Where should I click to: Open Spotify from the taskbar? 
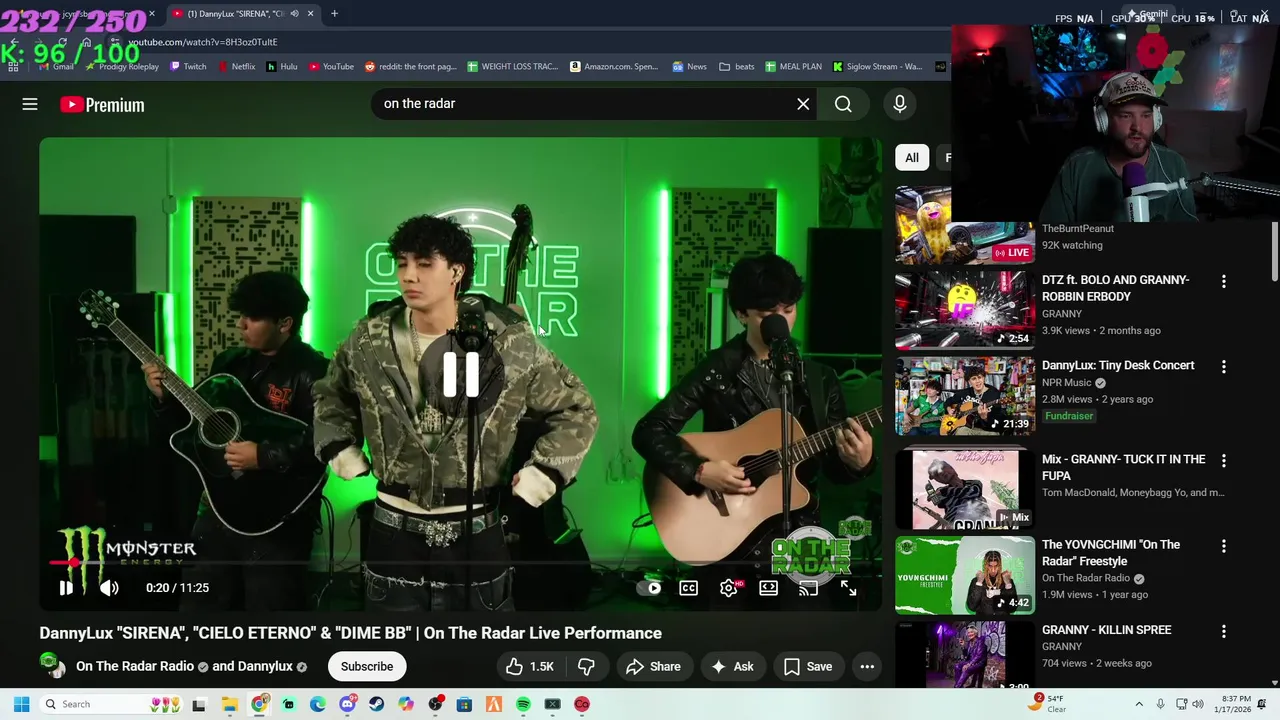tap(523, 705)
